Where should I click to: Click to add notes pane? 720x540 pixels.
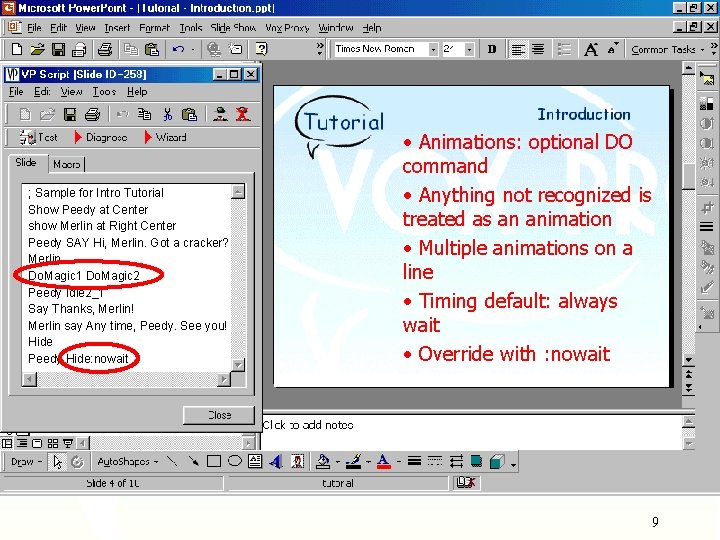pos(472,431)
